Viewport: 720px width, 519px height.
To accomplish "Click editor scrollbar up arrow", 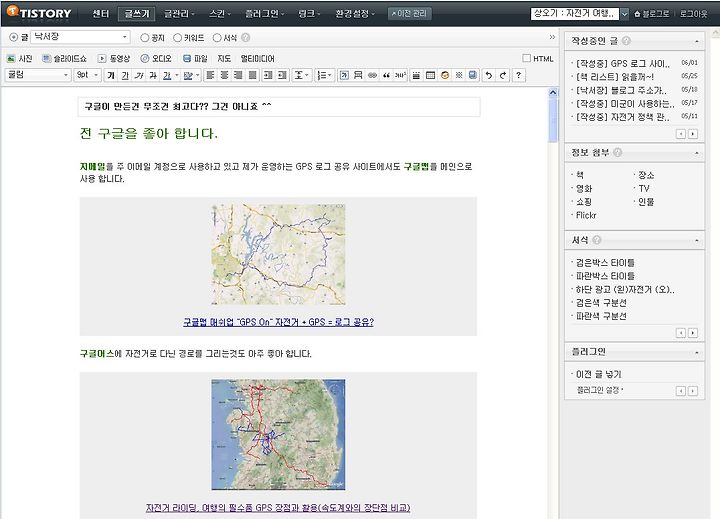I will coord(553,92).
